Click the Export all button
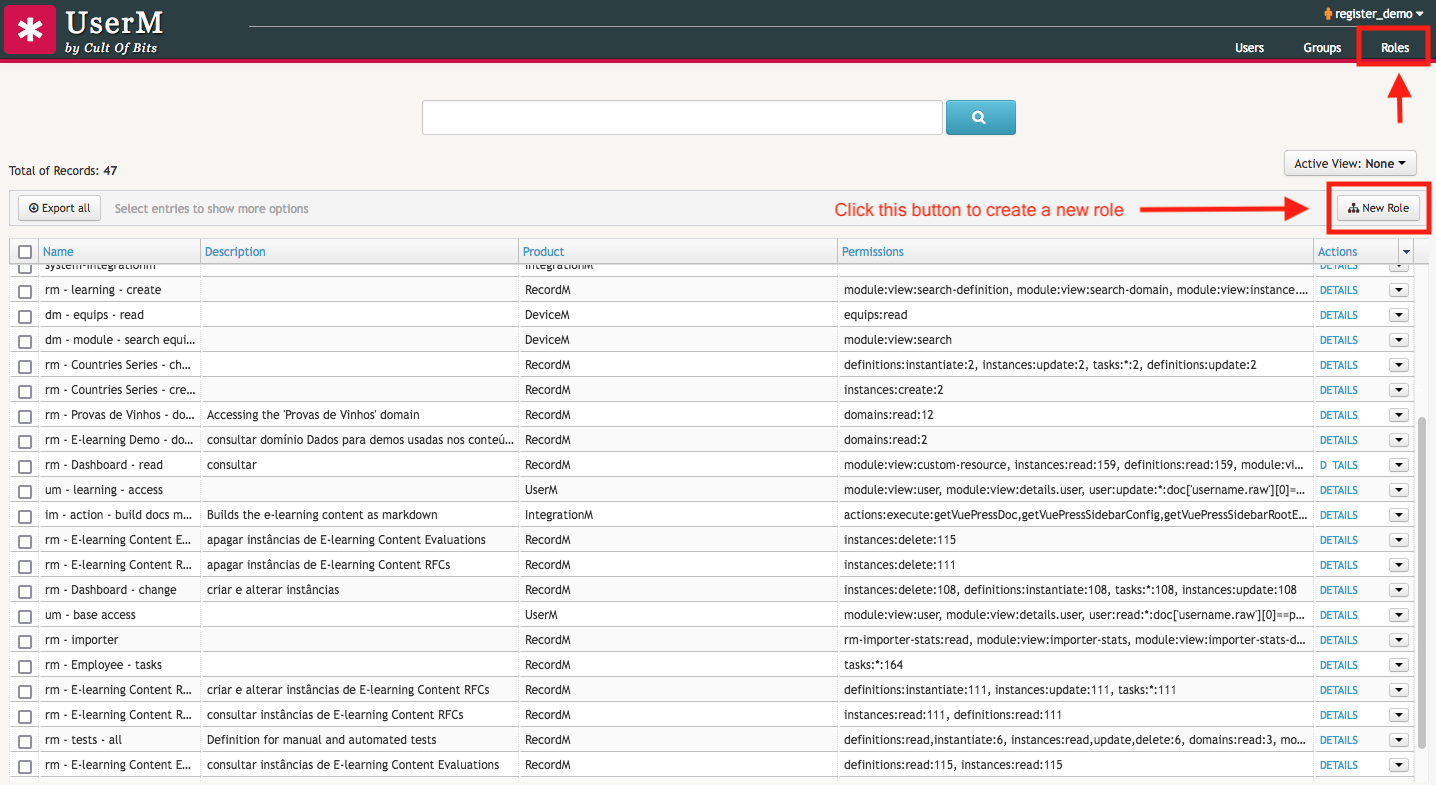The image size is (1436, 785). click(60, 208)
